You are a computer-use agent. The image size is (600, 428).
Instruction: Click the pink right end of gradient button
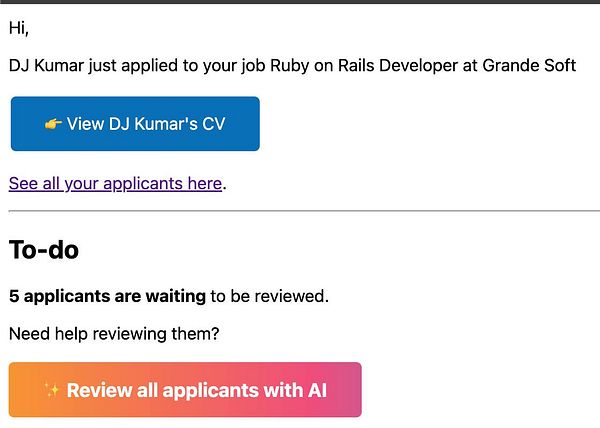tap(351, 390)
